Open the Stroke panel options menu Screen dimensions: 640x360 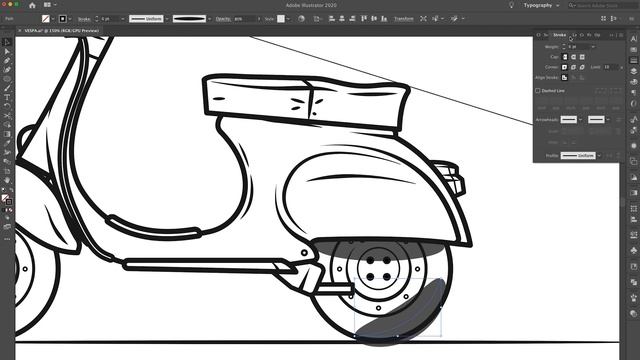[x=621, y=35]
